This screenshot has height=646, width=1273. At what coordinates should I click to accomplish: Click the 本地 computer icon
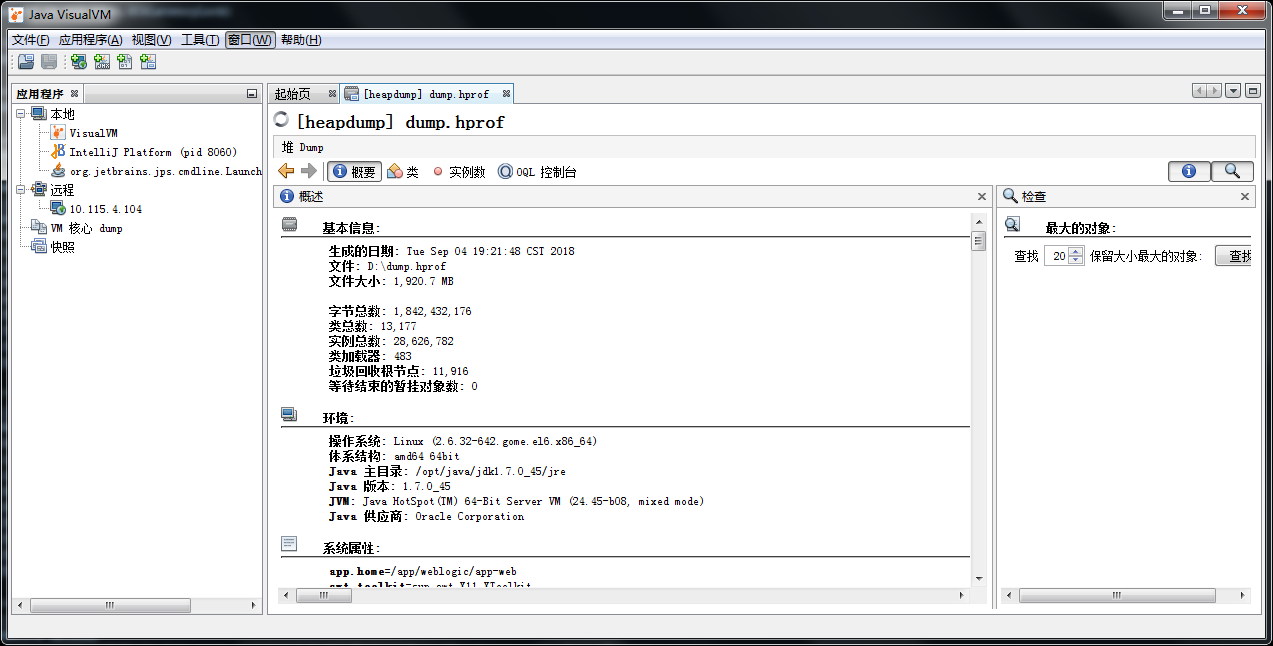coord(39,114)
